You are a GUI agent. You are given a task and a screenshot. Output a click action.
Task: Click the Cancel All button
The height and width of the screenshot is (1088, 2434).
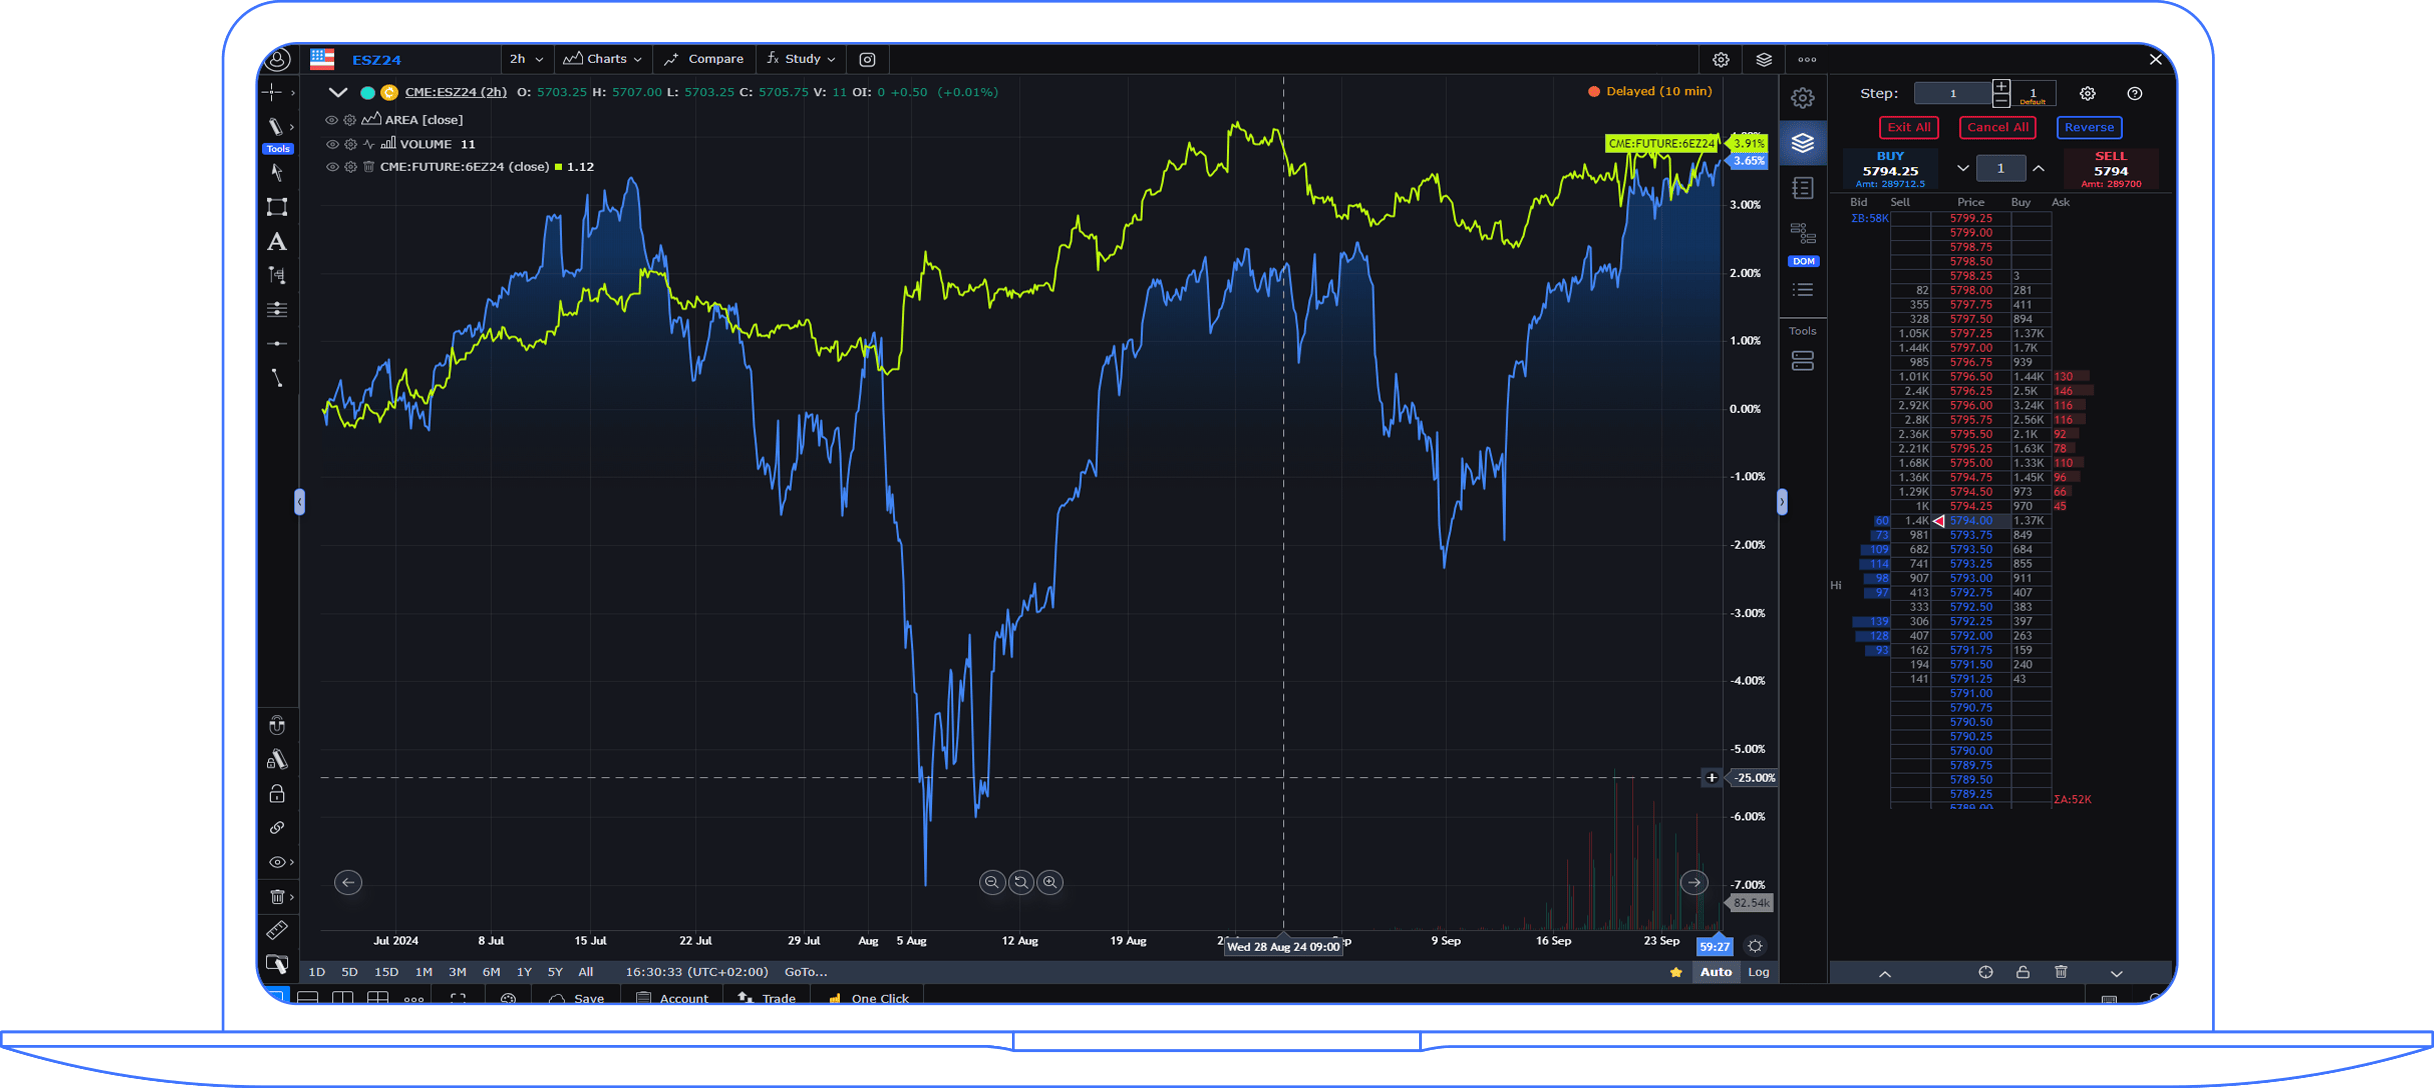coord(1997,127)
